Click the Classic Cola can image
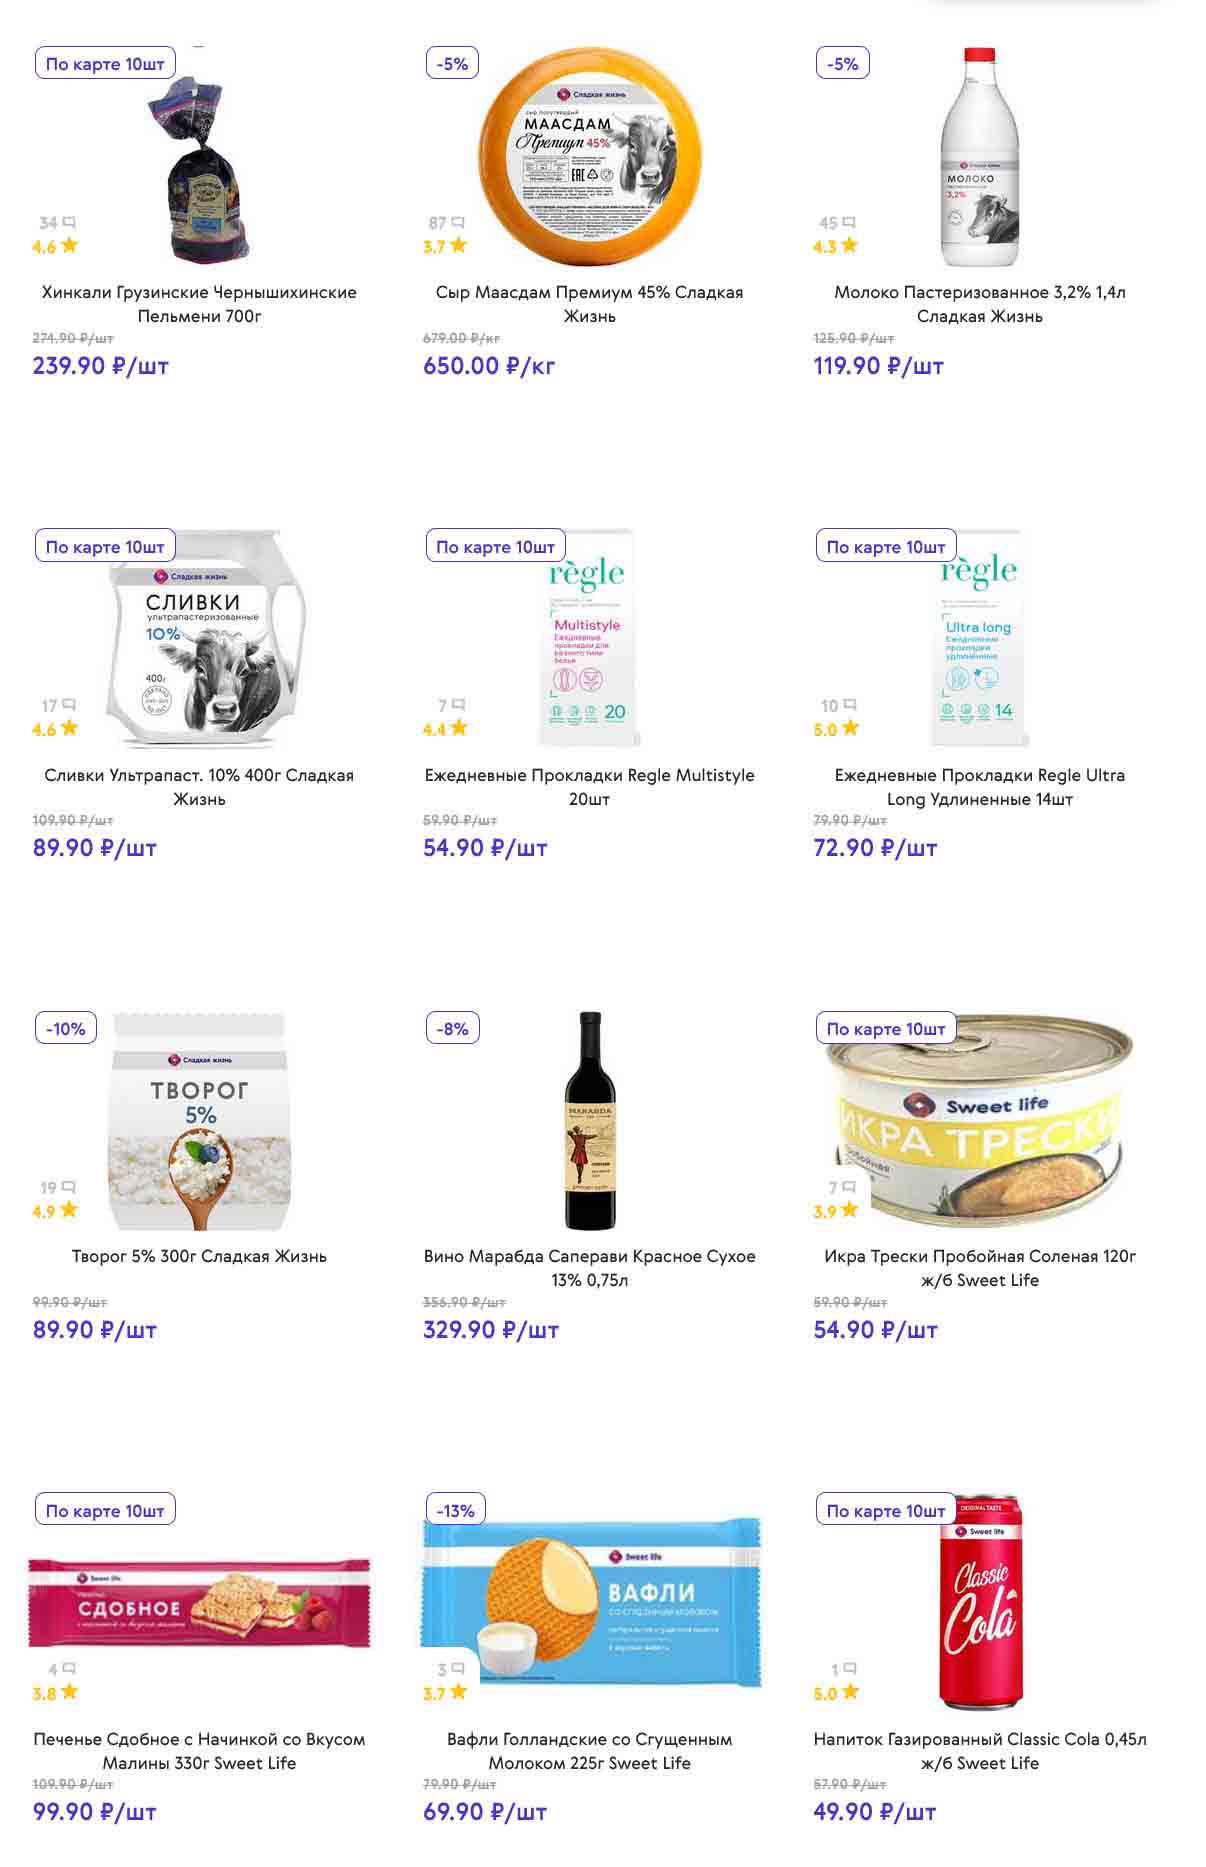 [979, 1602]
